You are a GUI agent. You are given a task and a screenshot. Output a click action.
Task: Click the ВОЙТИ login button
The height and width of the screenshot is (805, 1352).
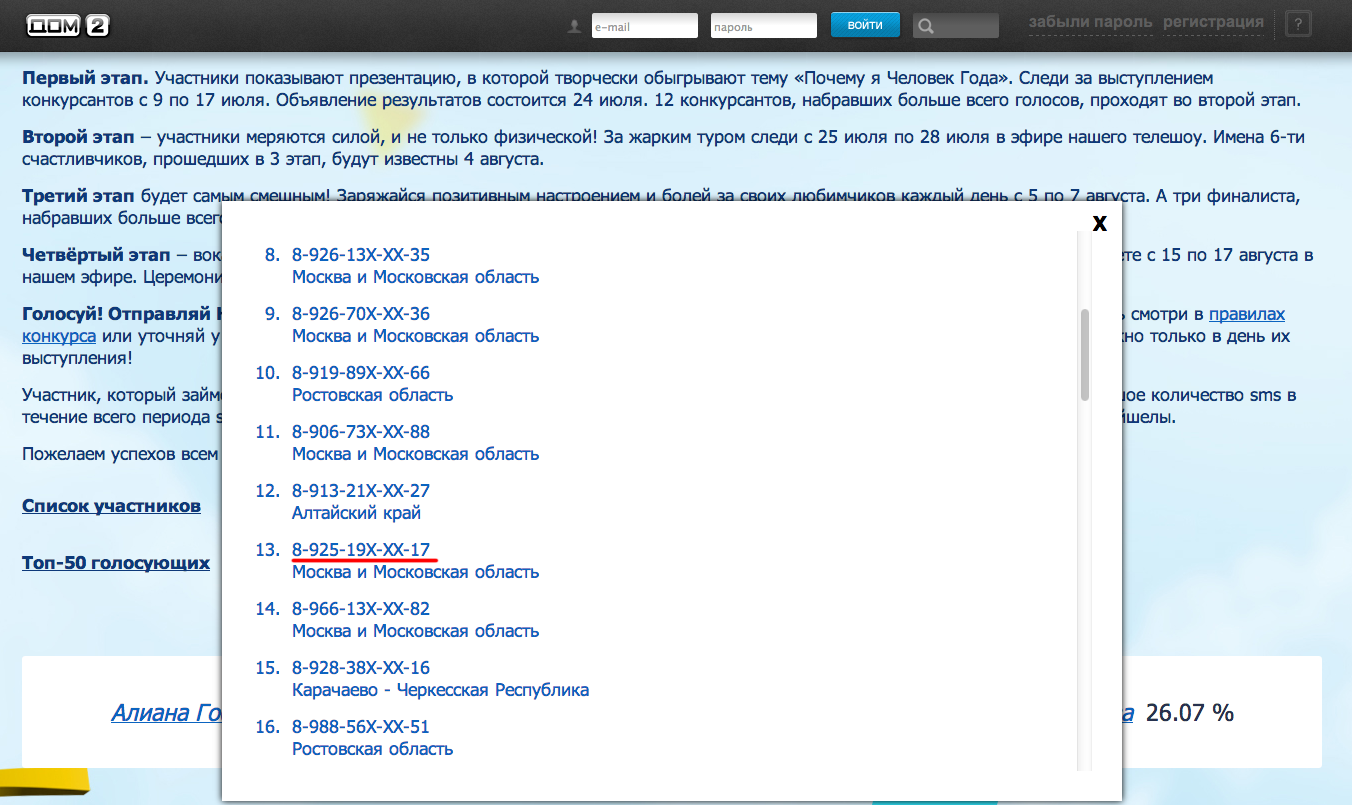pos(865,25)
